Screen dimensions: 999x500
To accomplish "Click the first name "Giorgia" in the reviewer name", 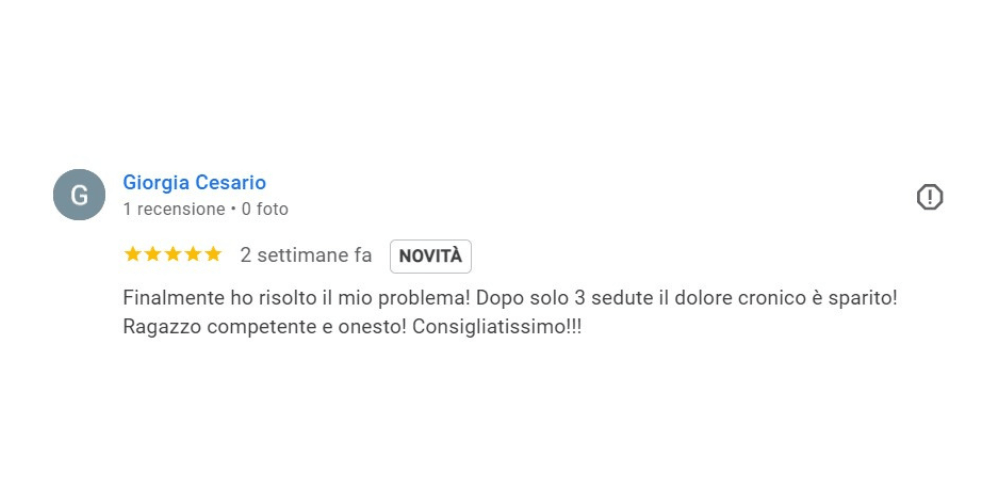I will tap(156, 183).
